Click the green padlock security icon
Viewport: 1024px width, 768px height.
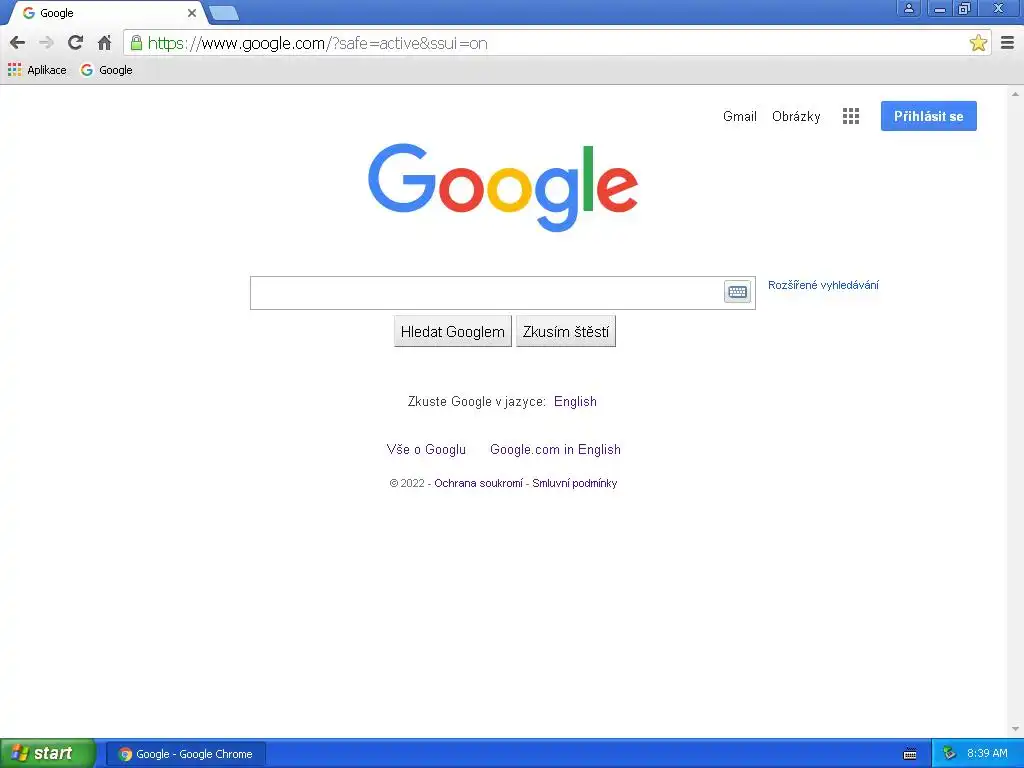click(136, 43)
